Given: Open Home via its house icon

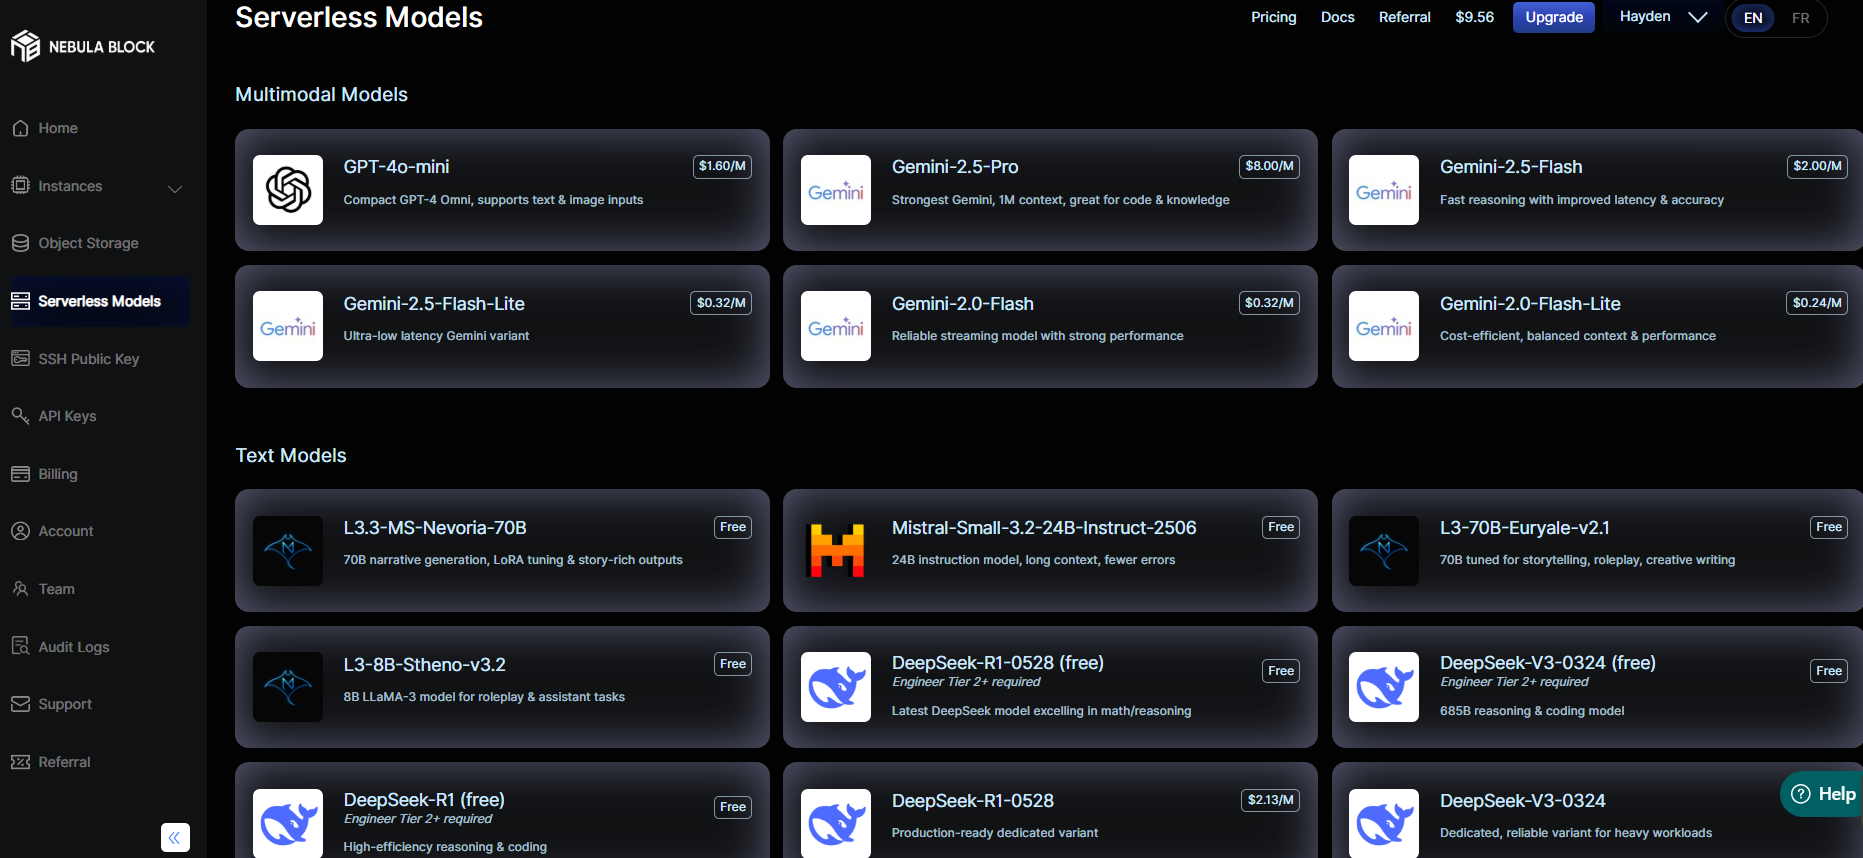Looking at the screenshot, I should click(x=20, y=128).
